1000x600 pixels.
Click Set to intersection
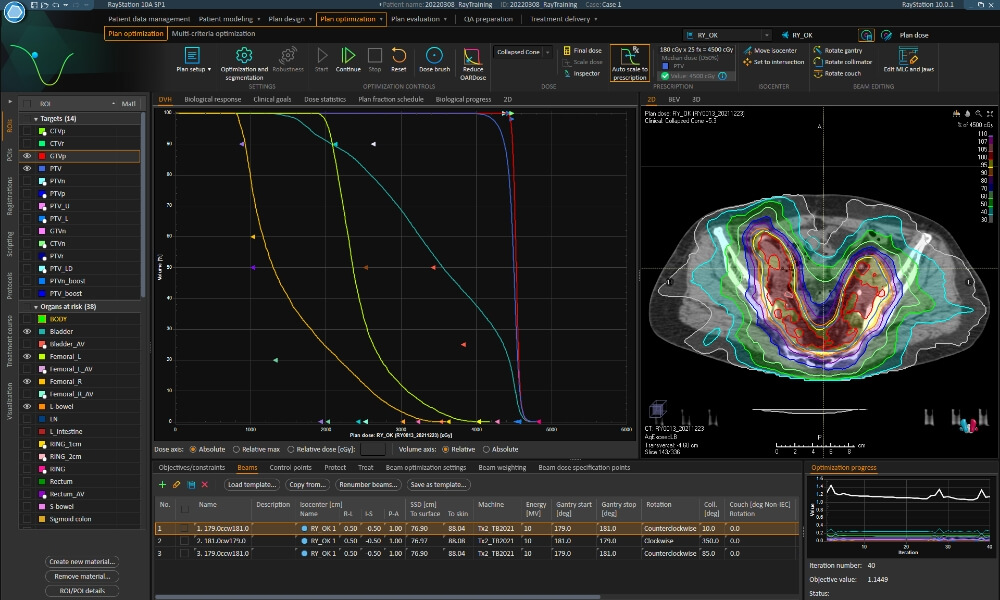[774, 62]
